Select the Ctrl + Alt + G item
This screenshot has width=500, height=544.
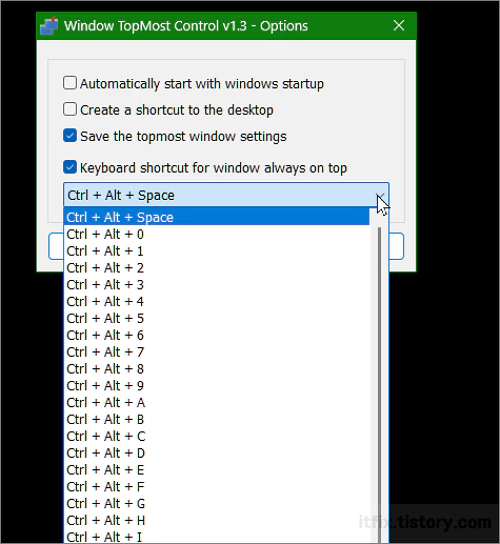(217, 503)
